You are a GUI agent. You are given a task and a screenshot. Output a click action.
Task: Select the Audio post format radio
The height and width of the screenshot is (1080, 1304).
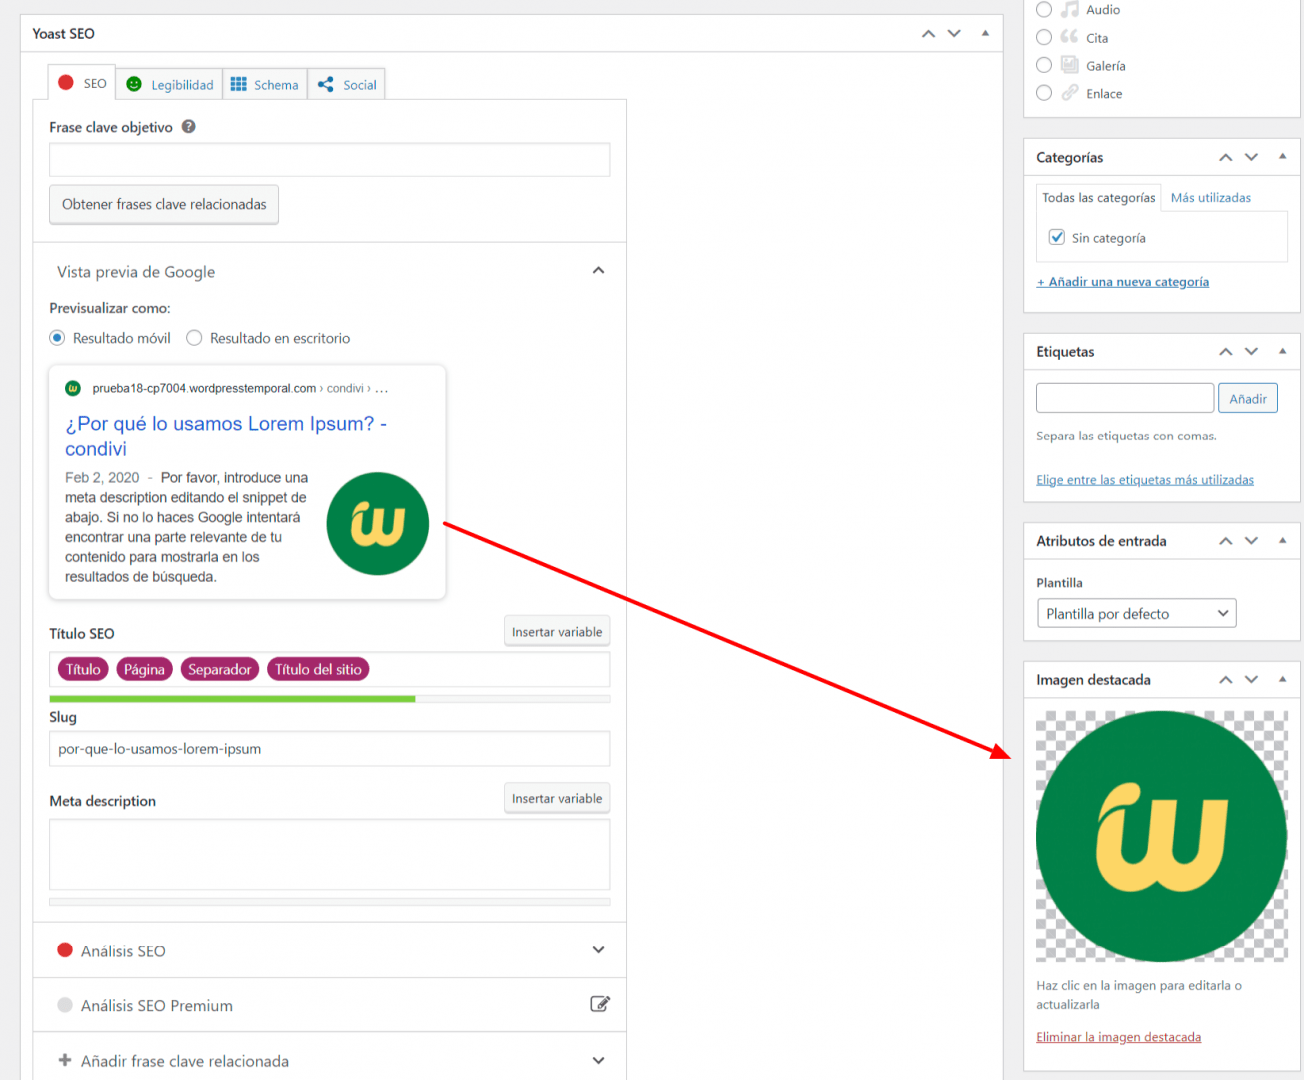tap(1044, 9)
